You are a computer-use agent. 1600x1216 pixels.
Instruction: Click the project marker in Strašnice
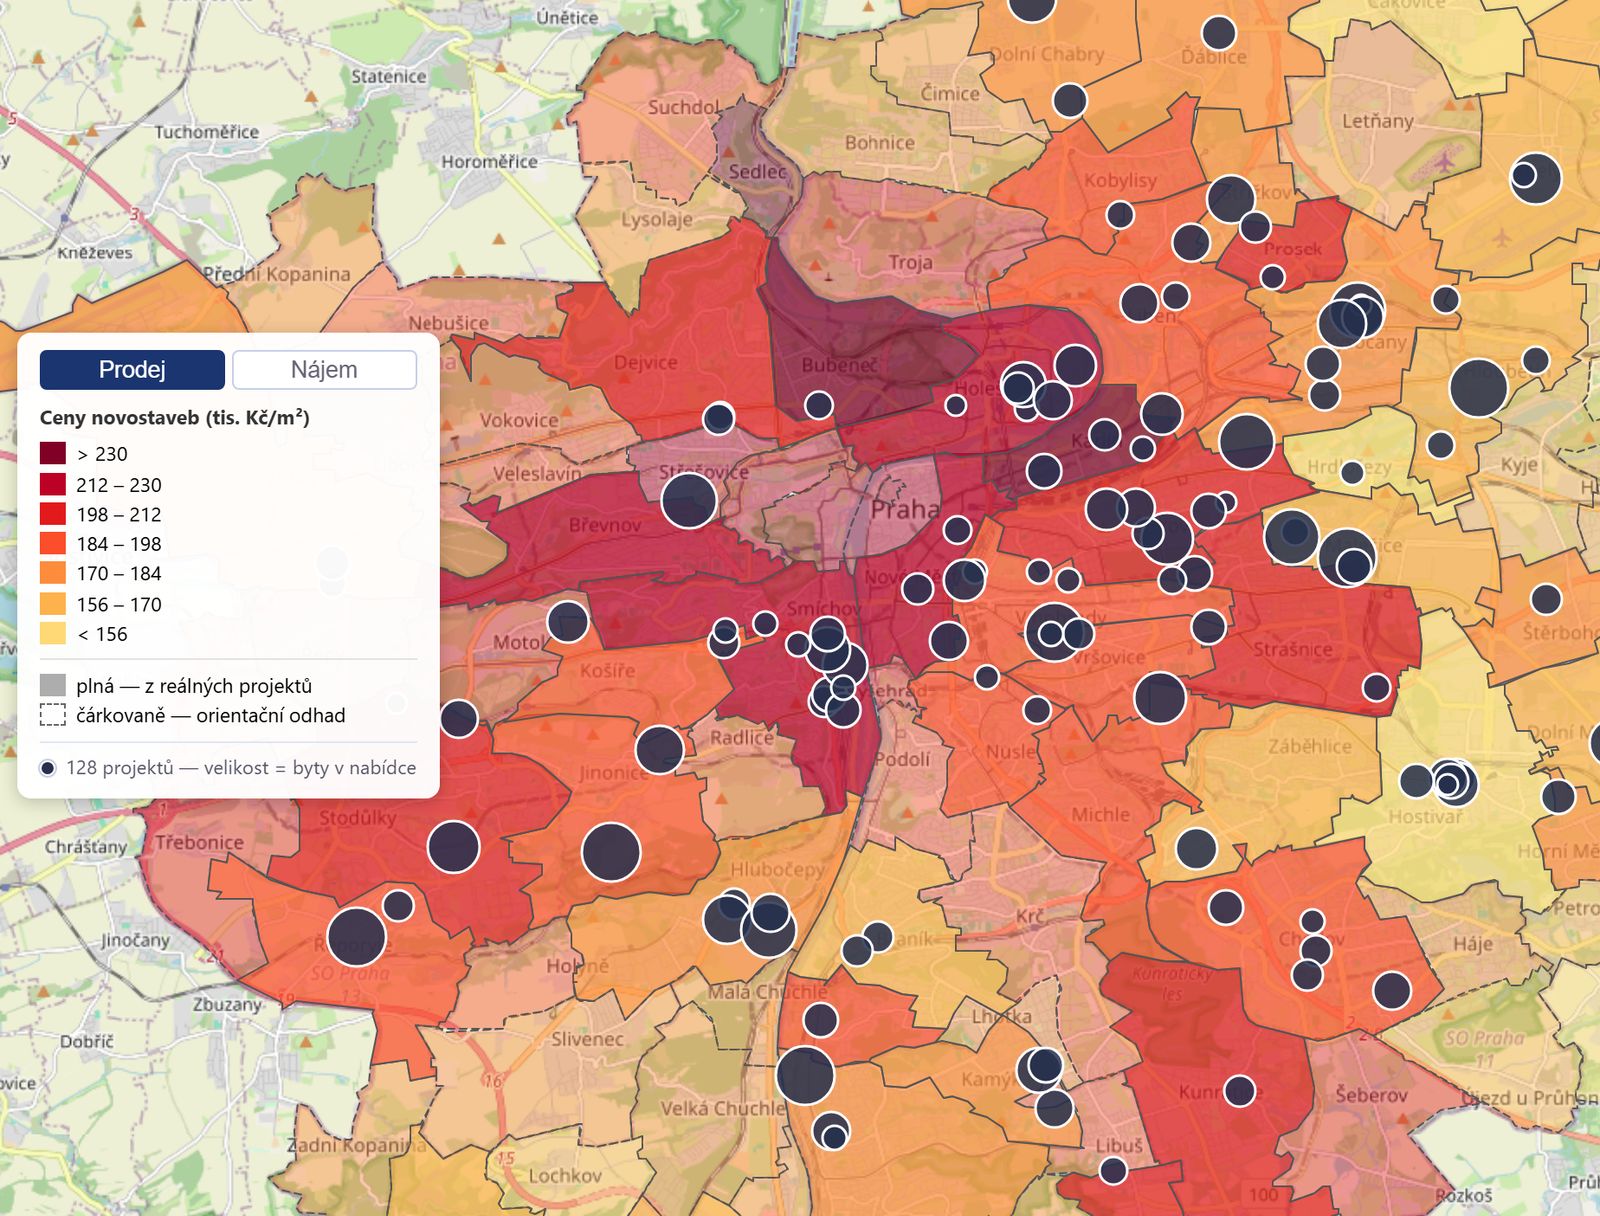[x=1376, y=687]
